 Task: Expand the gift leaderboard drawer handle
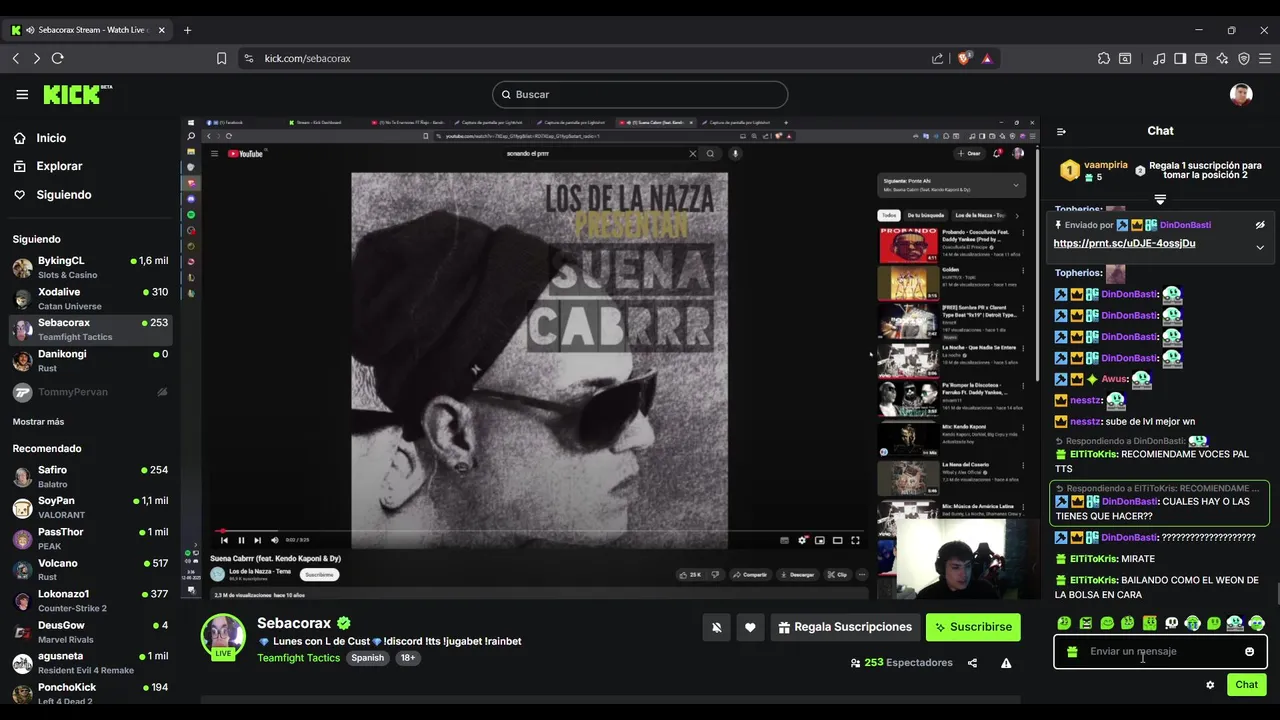coord(1160,200)
